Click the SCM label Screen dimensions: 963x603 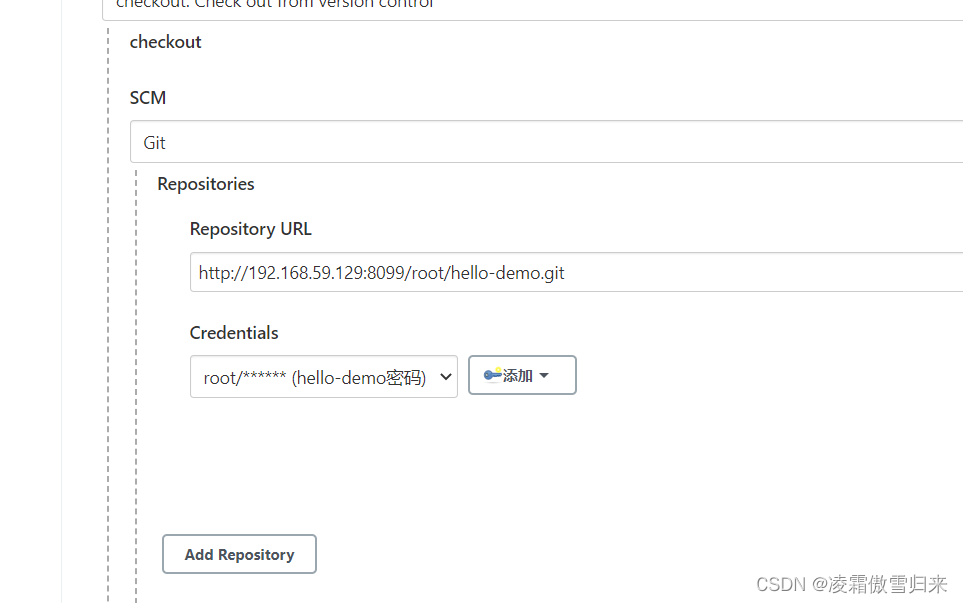coord(148,98)
